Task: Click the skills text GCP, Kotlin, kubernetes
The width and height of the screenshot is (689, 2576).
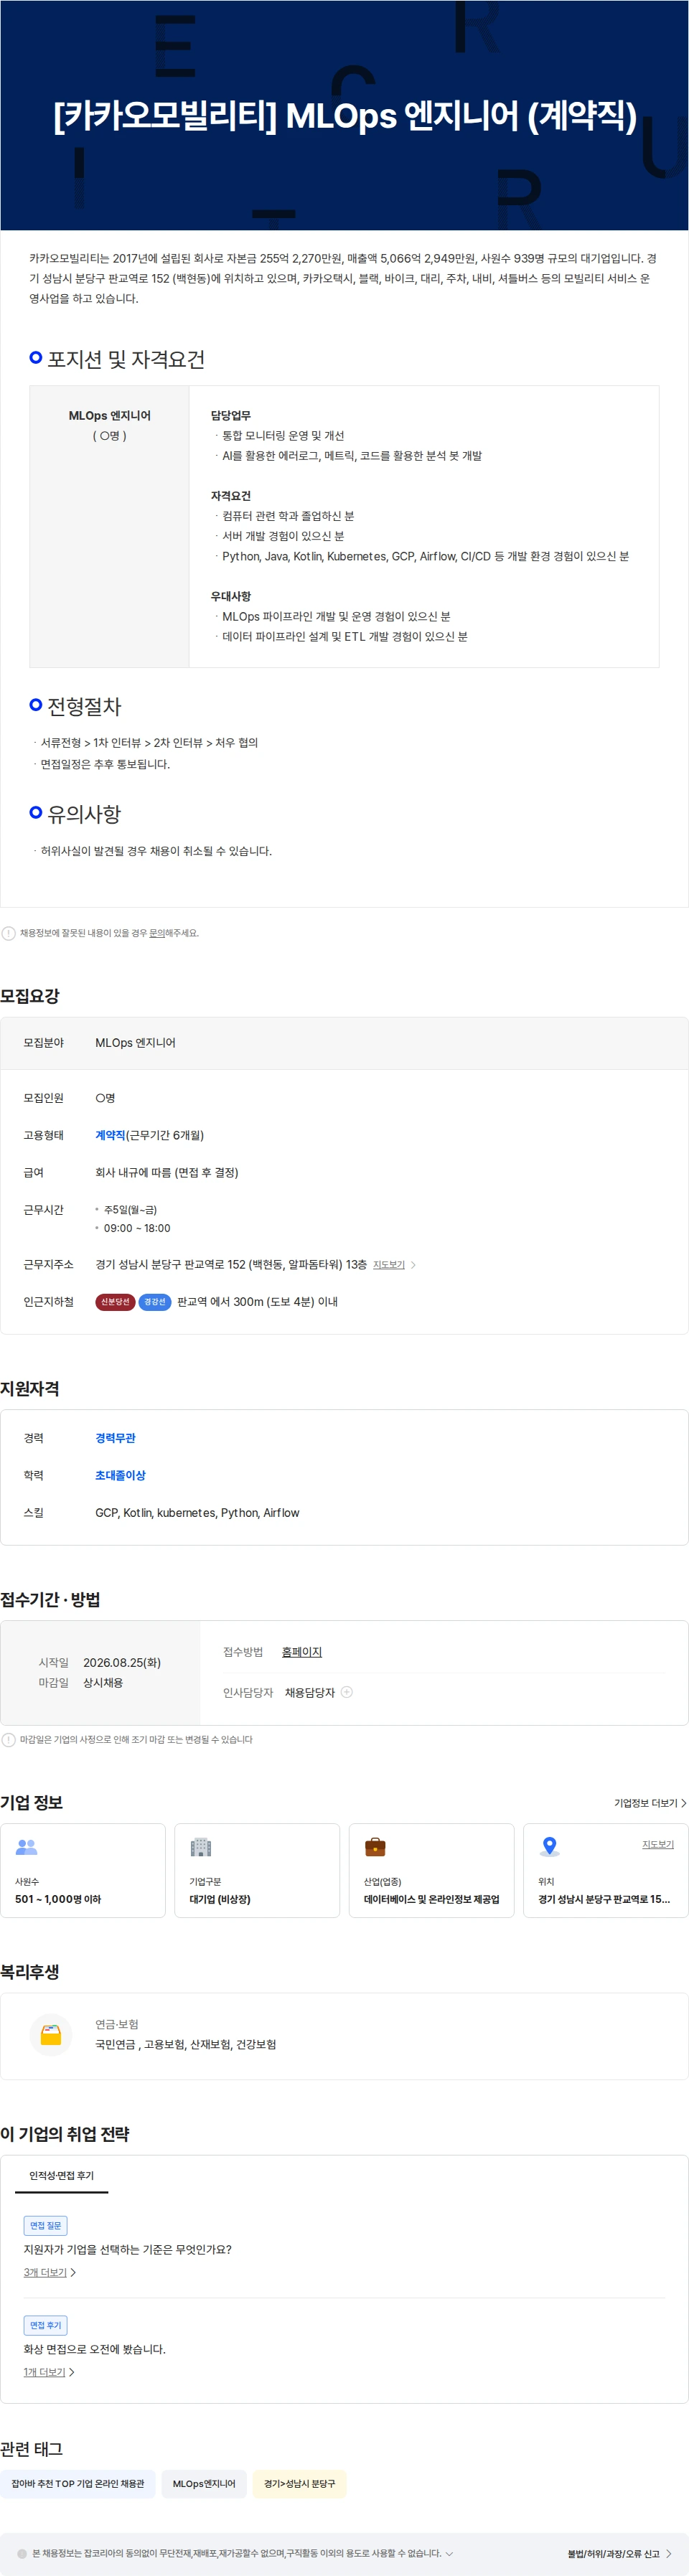Action: [197, 1513]
